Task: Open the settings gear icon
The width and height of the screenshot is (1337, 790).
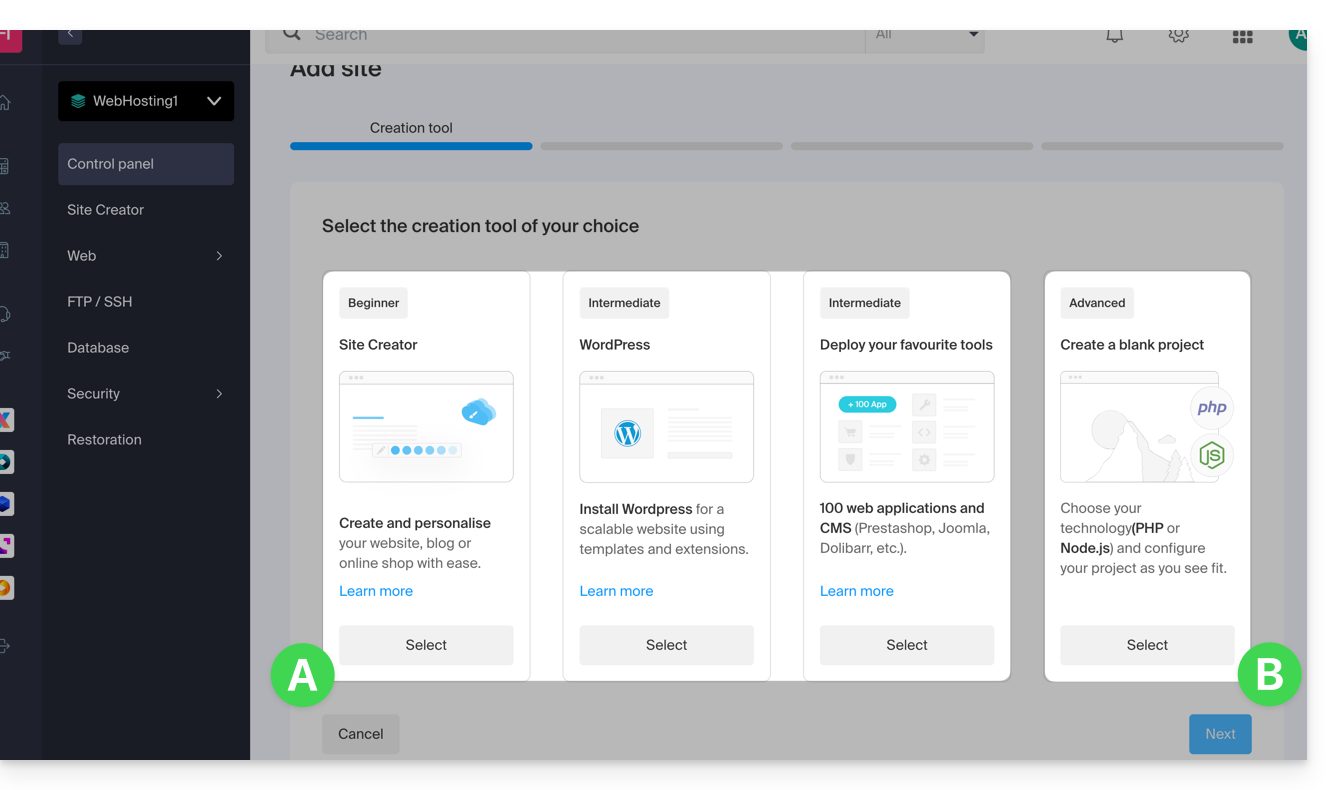Action: [x=1178, y=36]
